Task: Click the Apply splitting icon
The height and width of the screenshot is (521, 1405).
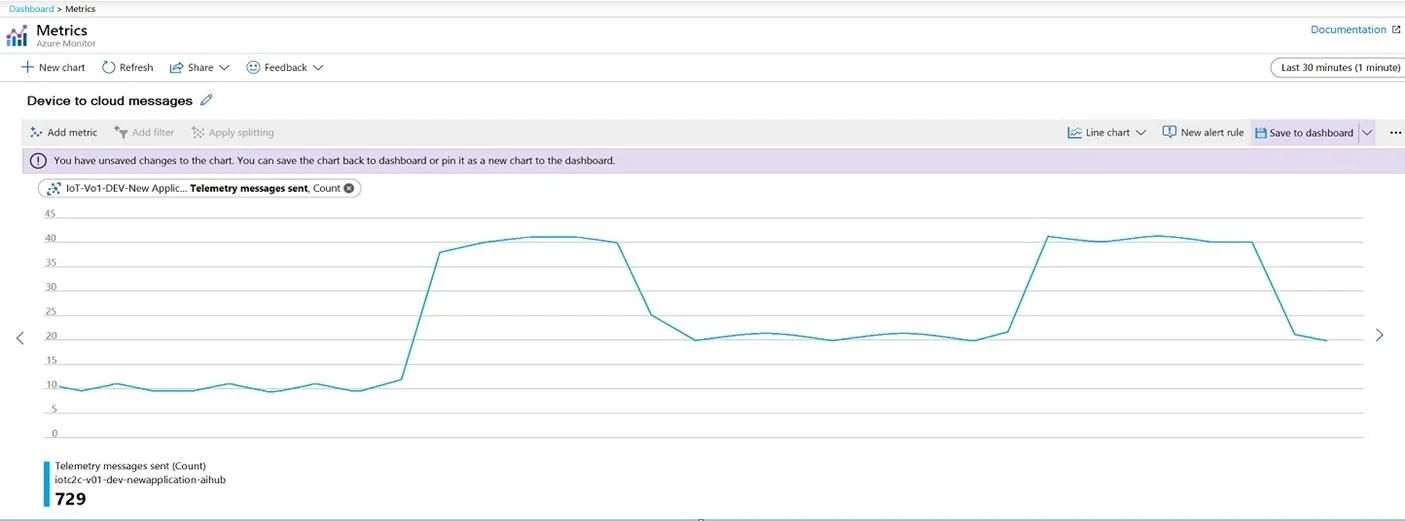Action: pos(198,132)
